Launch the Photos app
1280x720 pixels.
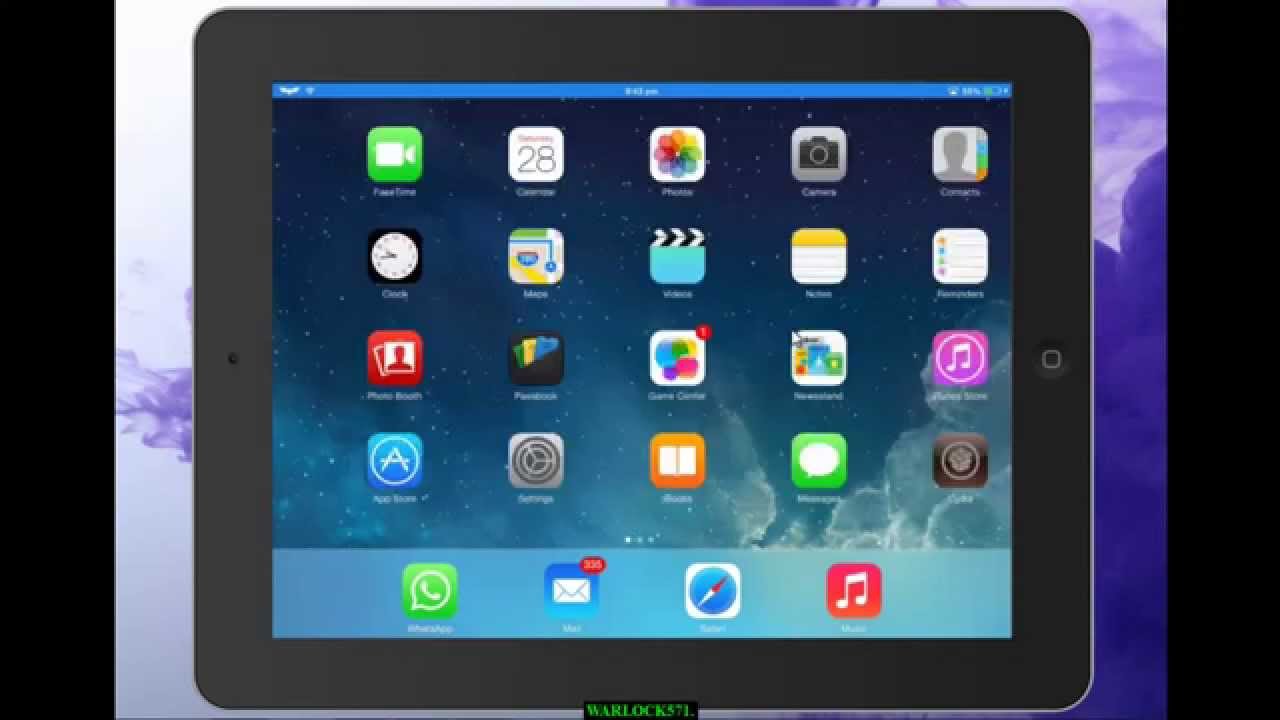677,154
